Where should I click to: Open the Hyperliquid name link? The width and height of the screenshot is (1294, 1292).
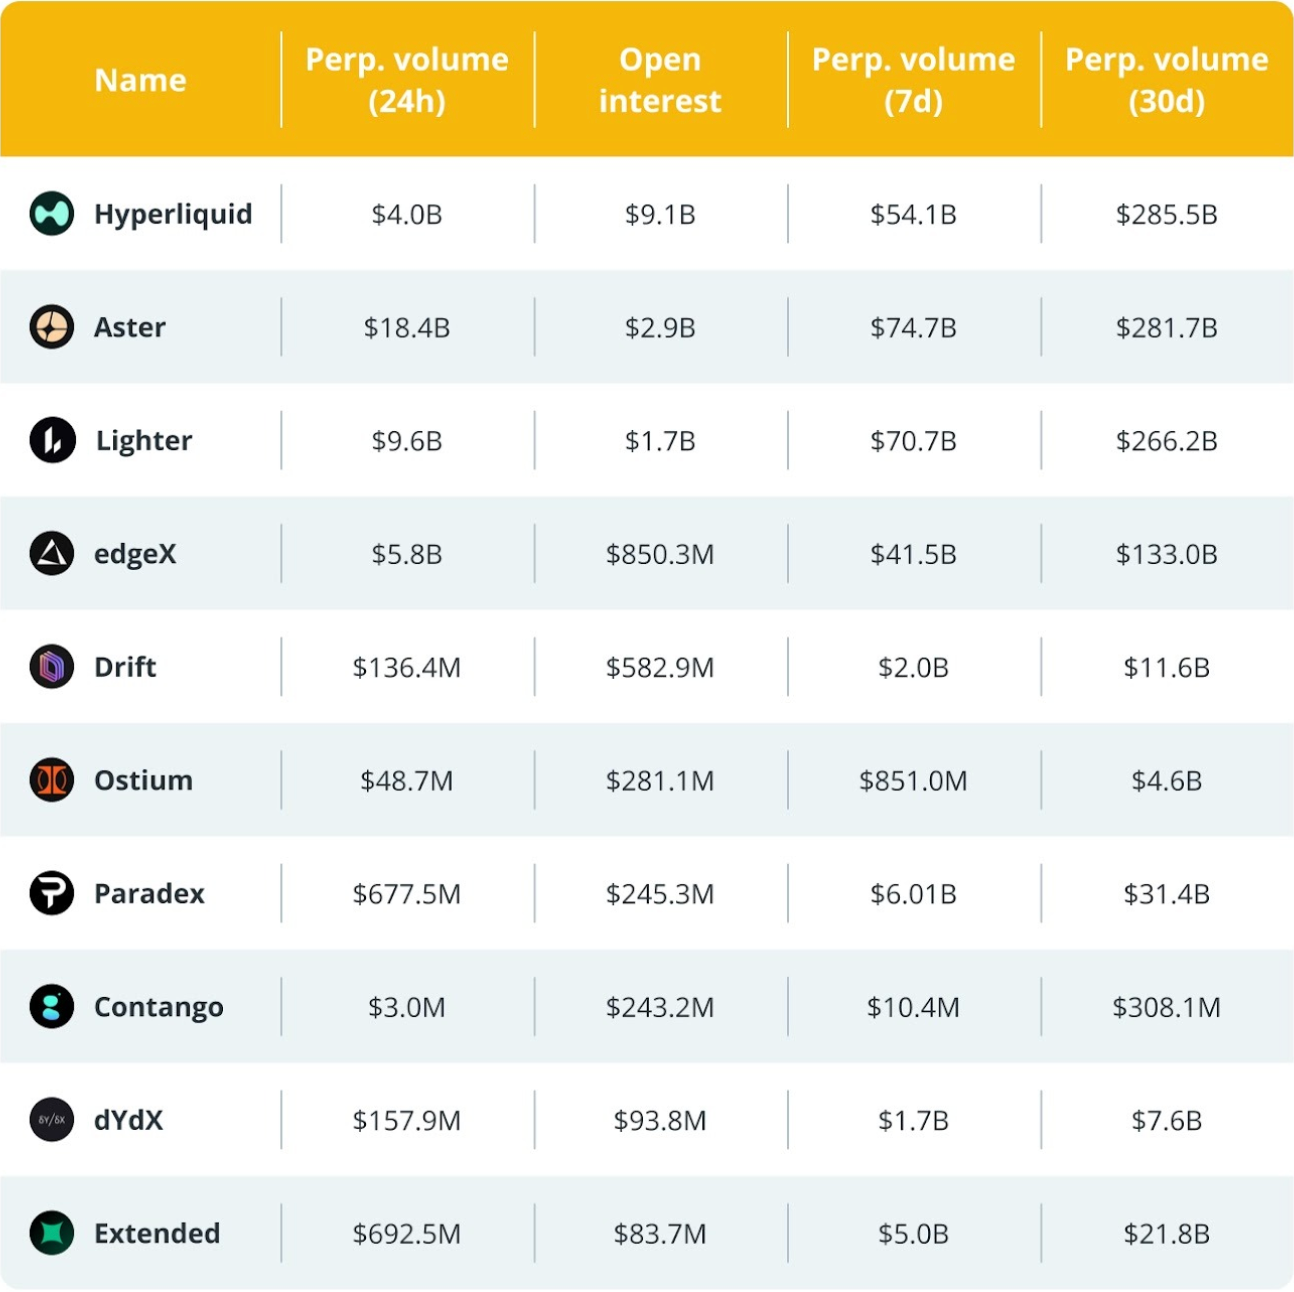(x=173, y=214)
